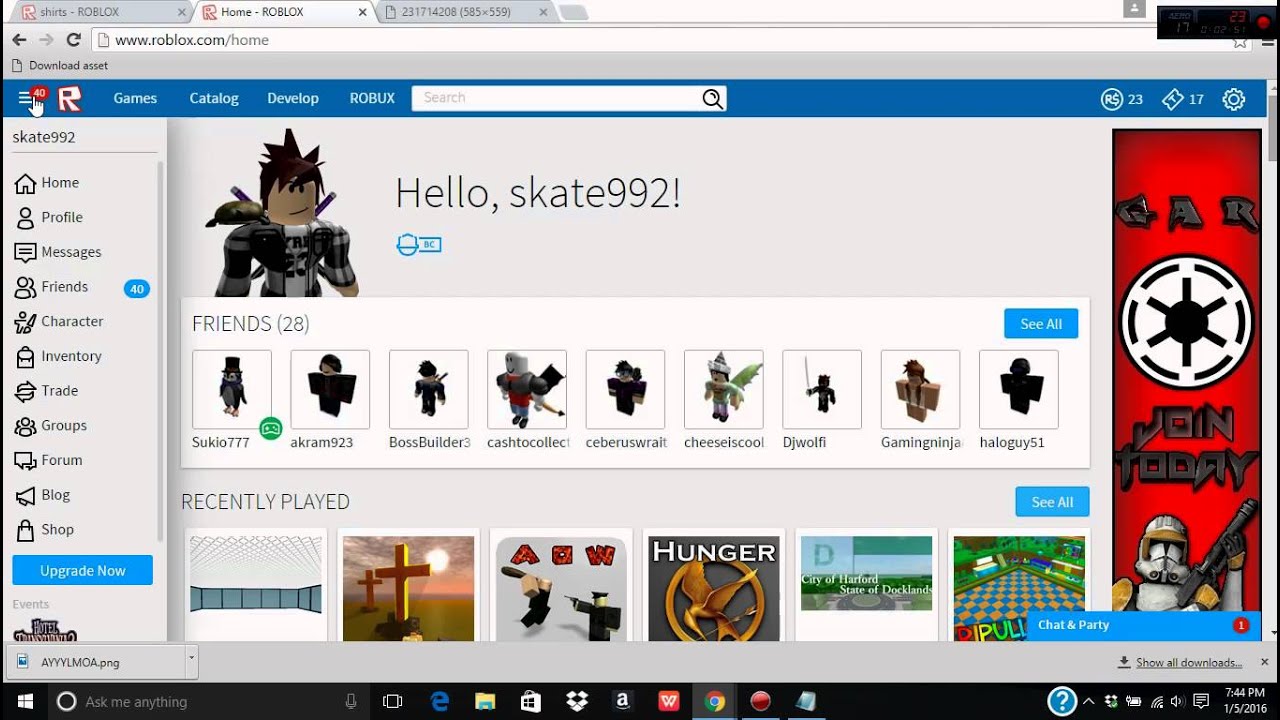Viewport: 1280px width, 720px height.
Task: Open the Home sidebar icon
Action: (25, 183)
